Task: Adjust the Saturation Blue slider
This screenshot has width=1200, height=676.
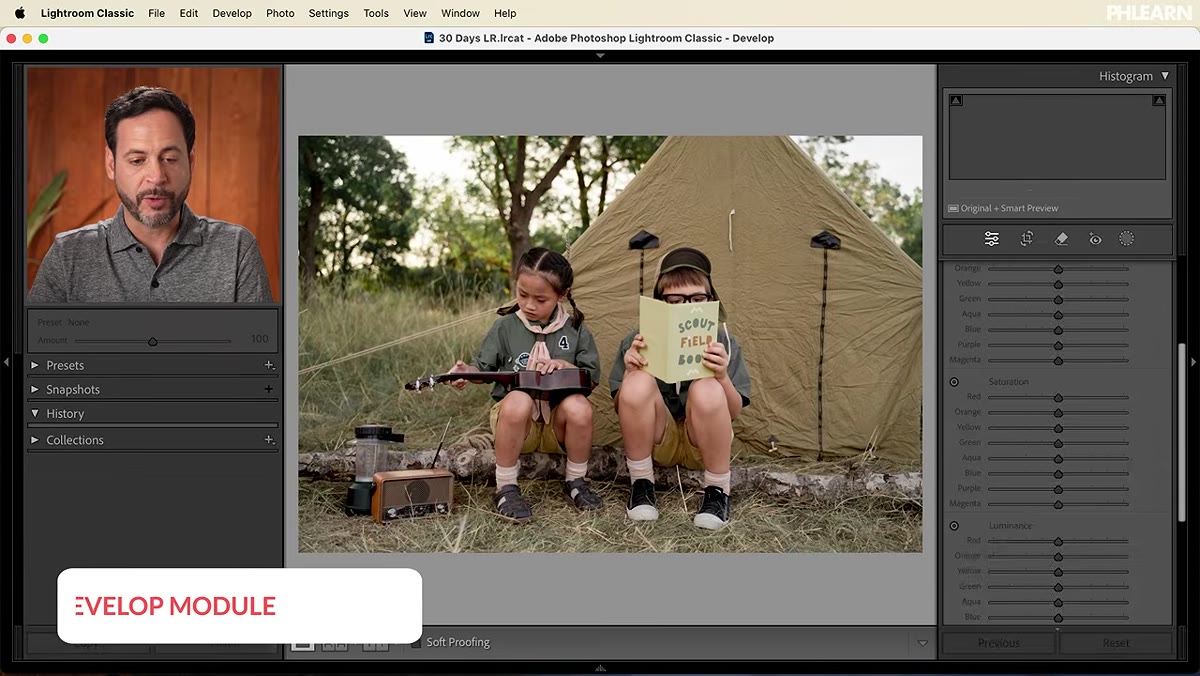Action: click(1058, 474)
